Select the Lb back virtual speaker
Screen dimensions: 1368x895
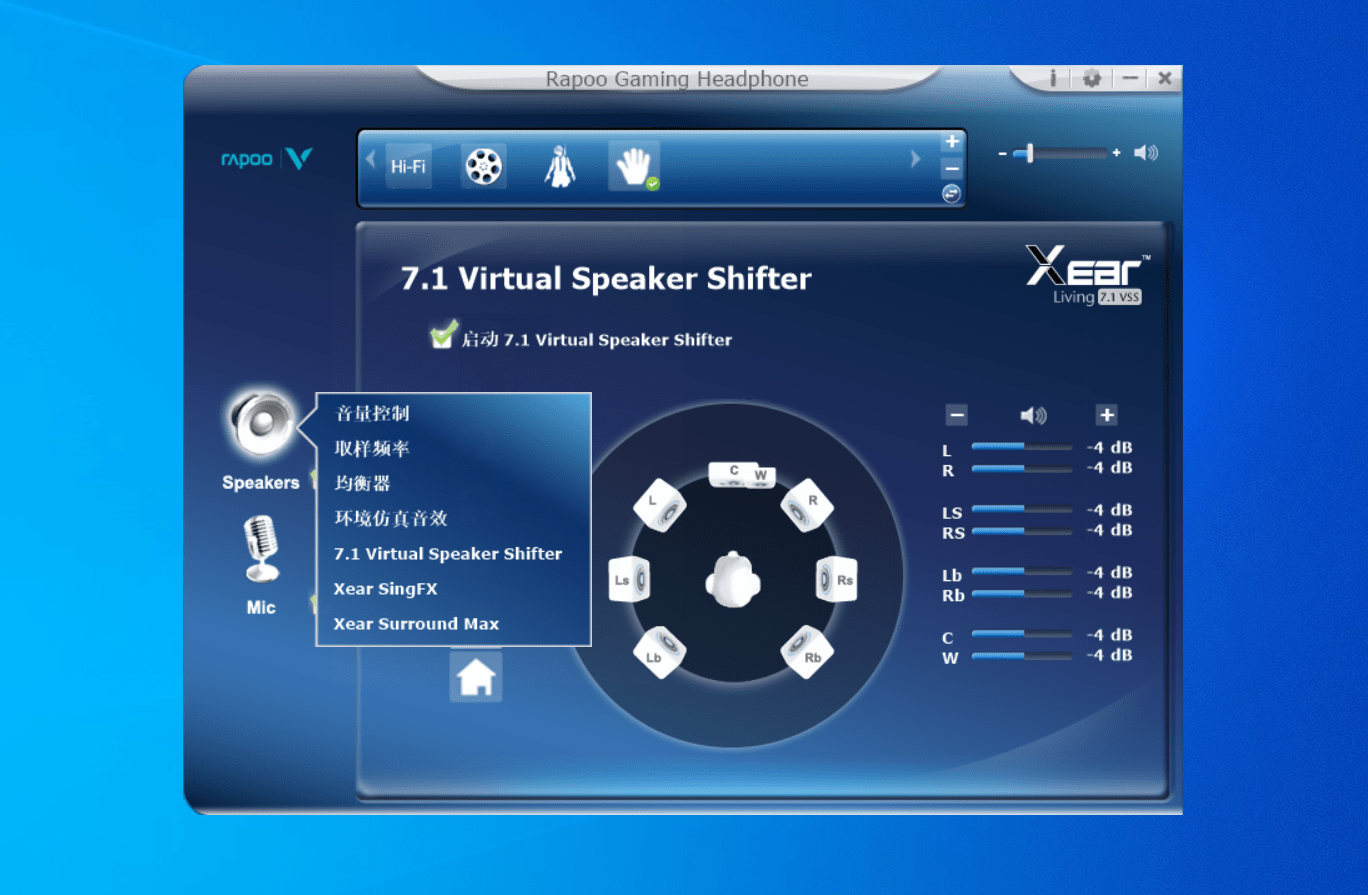pyautogui.click(x=659, y=652)
